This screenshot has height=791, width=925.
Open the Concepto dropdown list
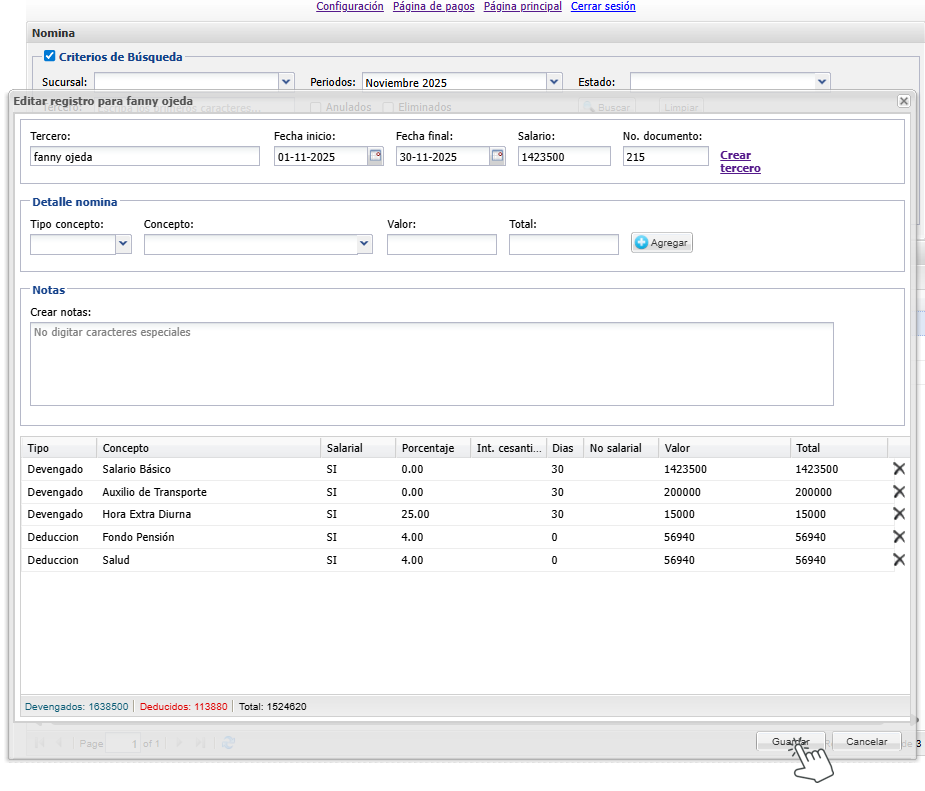[x=364, y=244]
